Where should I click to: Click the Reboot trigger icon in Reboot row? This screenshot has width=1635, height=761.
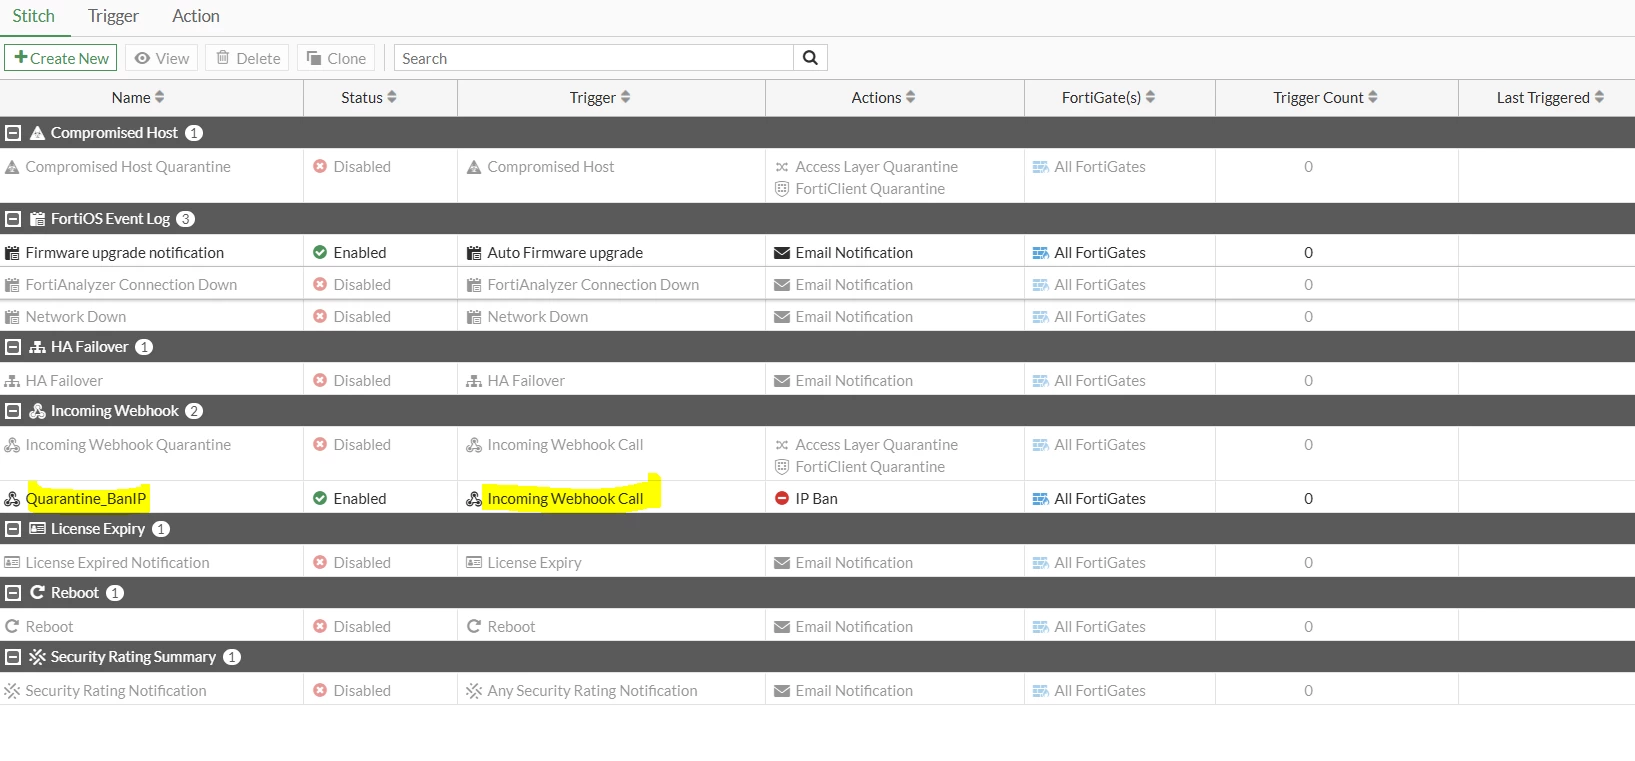(x=474, y=627)
